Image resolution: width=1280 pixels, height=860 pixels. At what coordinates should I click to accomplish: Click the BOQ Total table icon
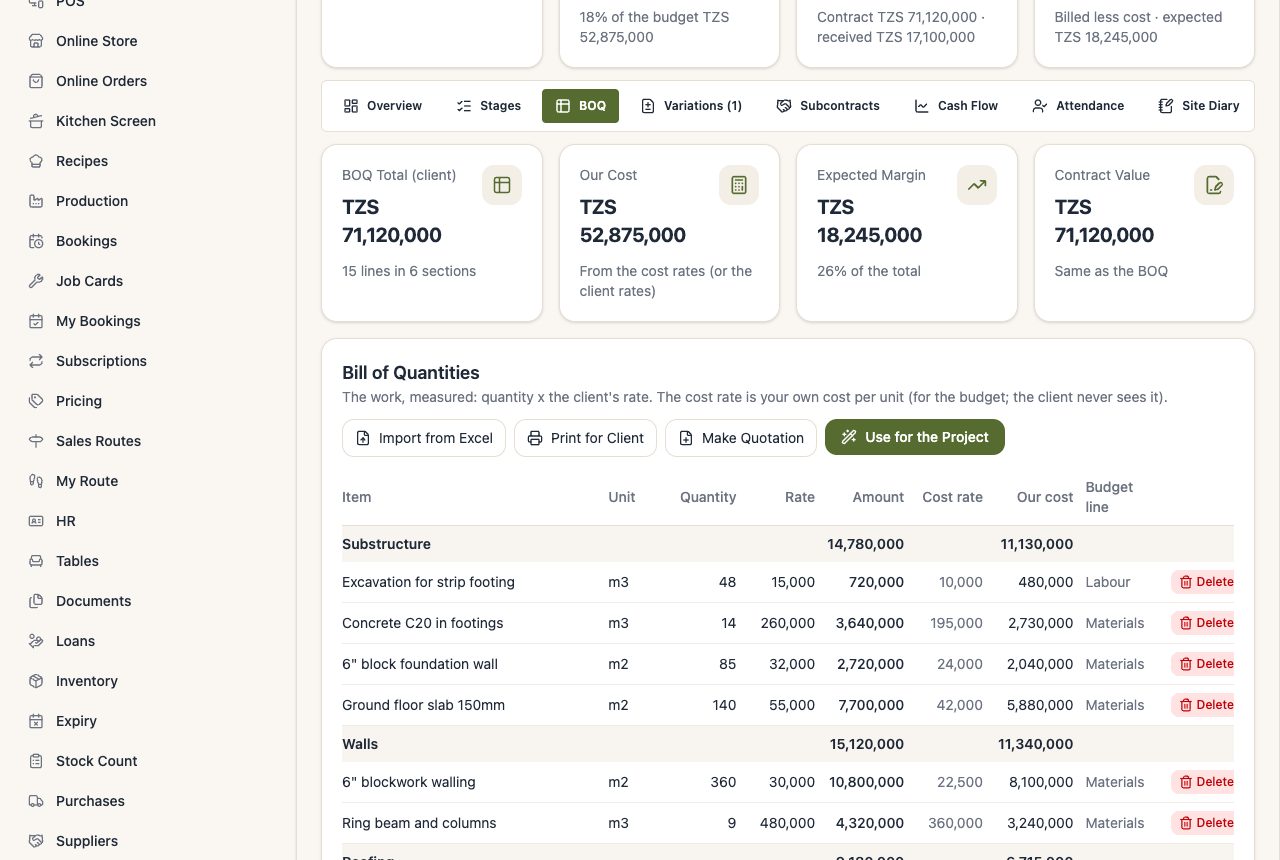coord(502,185)
